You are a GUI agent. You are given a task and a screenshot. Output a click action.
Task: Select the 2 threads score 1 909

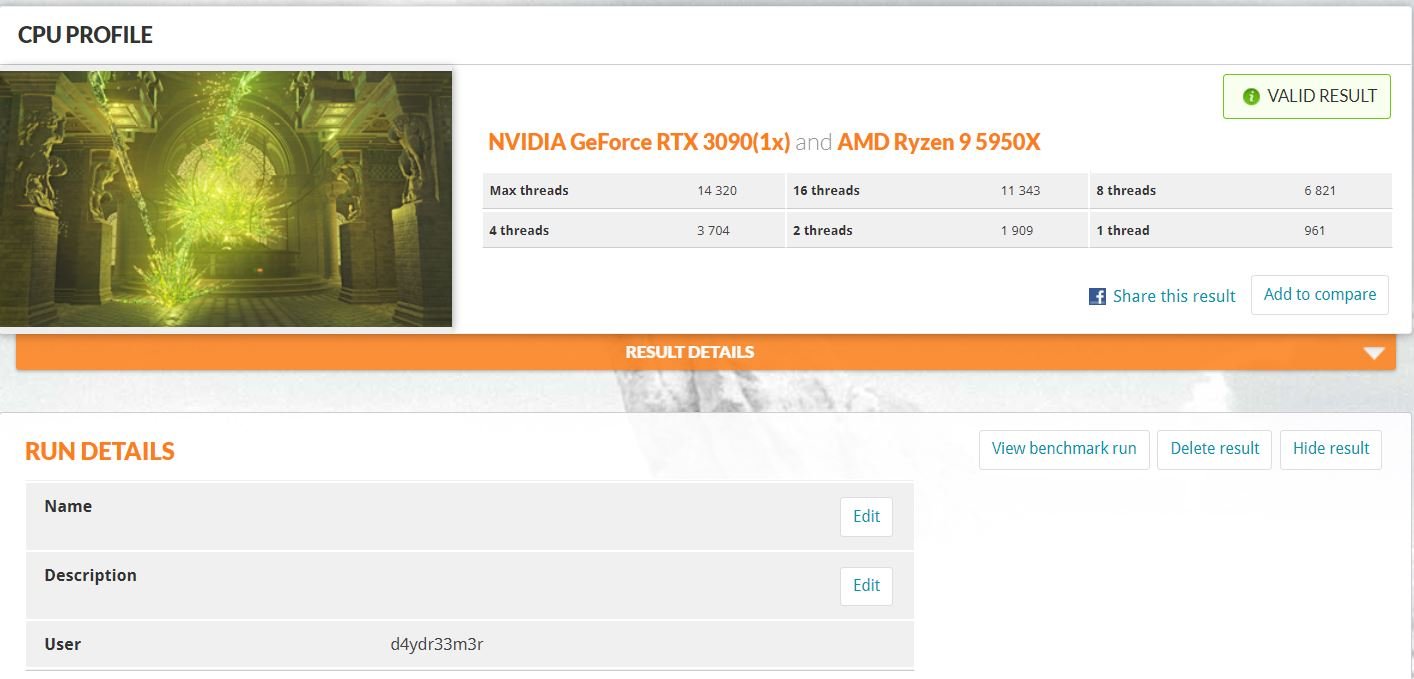[x=1016, y=231]
